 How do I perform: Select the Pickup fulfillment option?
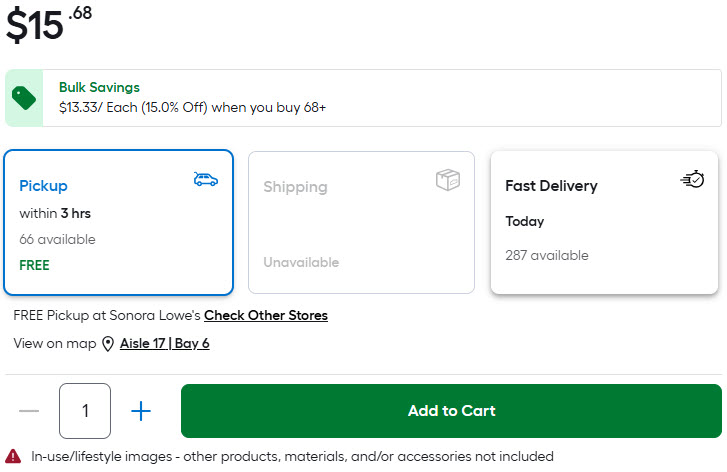(x=118, y=222)
